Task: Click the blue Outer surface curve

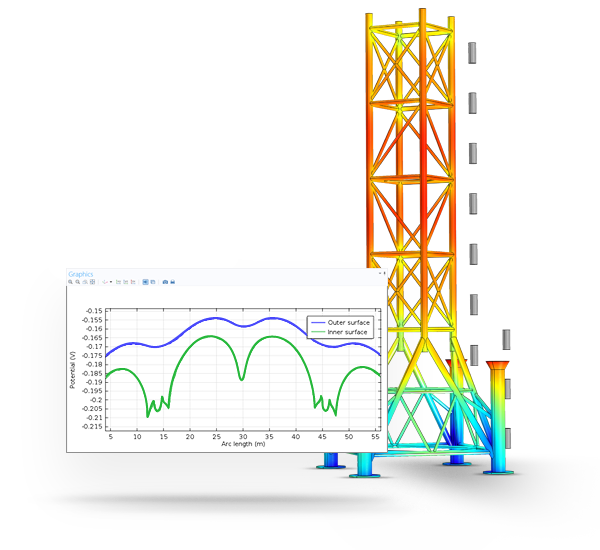Action: tap(216, 318)
